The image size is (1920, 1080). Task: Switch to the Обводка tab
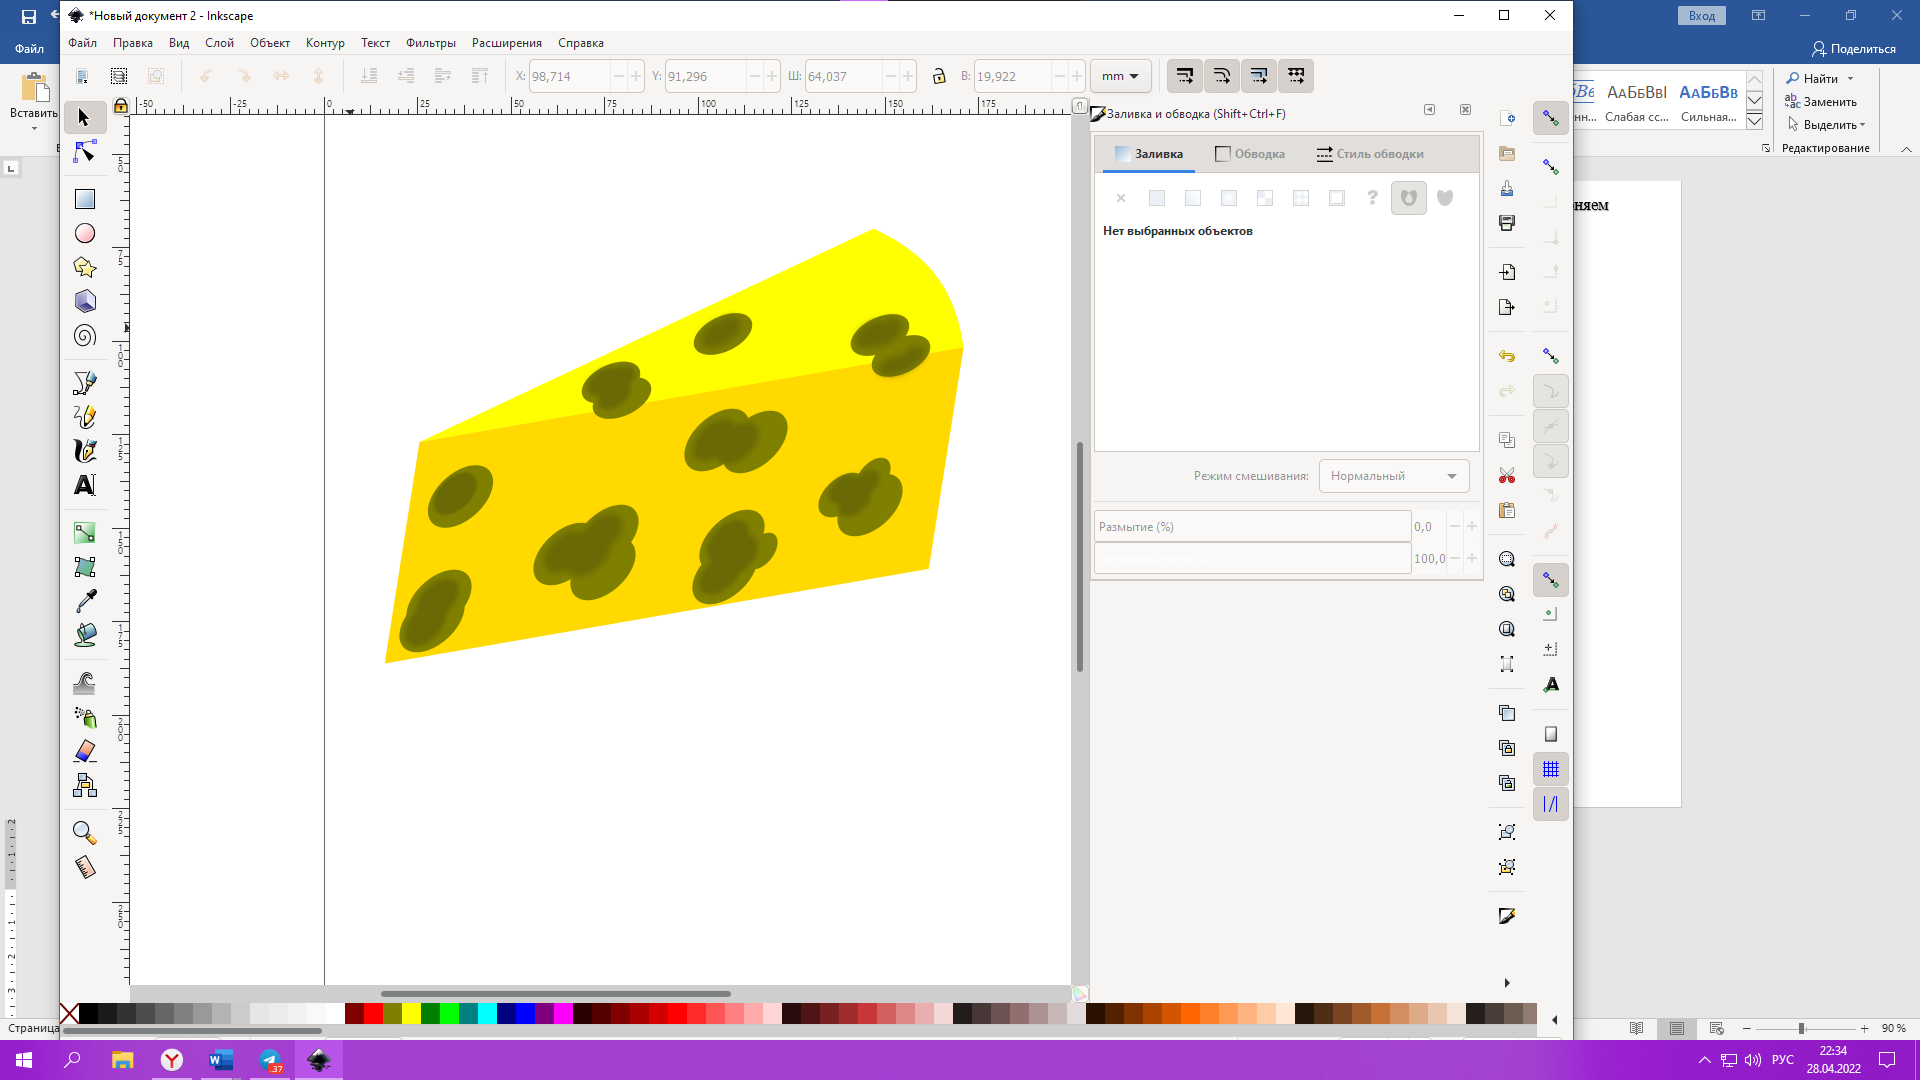tap(1250, 154)
